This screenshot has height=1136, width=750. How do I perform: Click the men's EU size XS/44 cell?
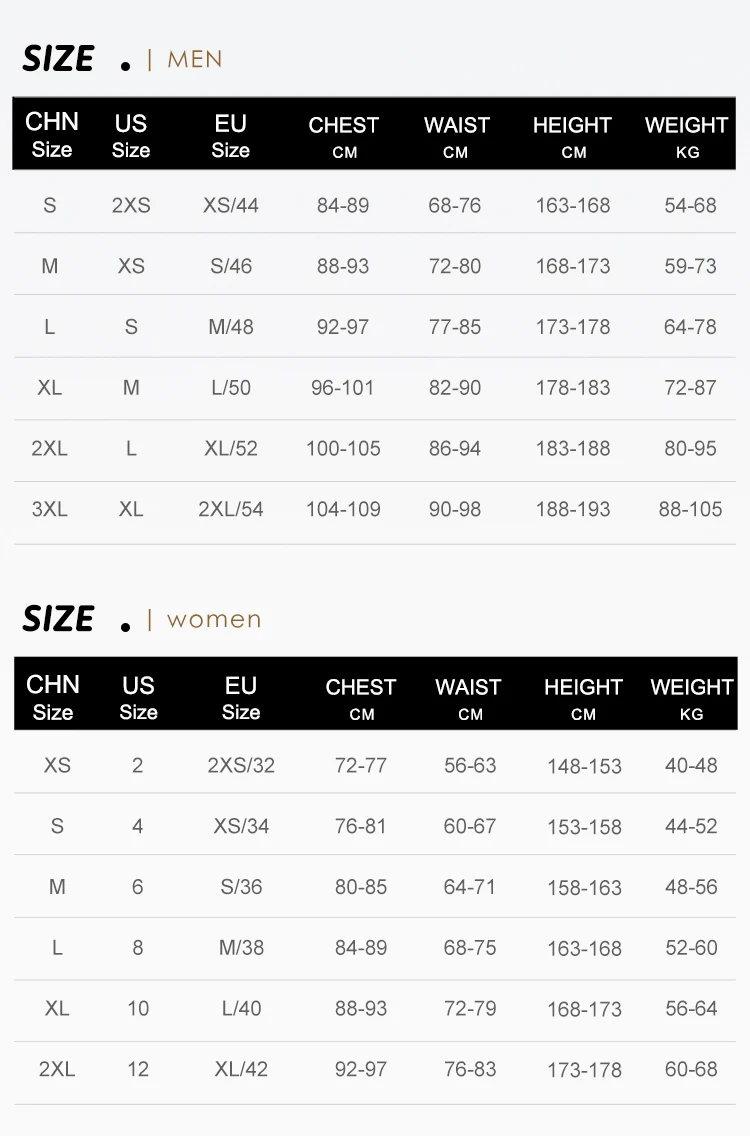point(231,205)
